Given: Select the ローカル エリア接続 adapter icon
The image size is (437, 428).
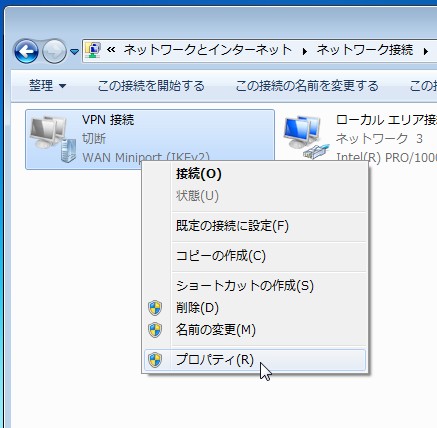Looking at the screenshot, I should 306,137.
